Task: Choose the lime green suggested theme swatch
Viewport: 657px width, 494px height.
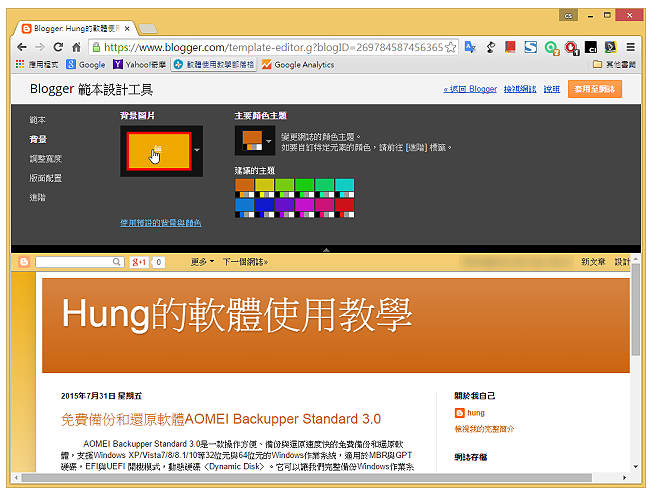Action: pos(285,188)
